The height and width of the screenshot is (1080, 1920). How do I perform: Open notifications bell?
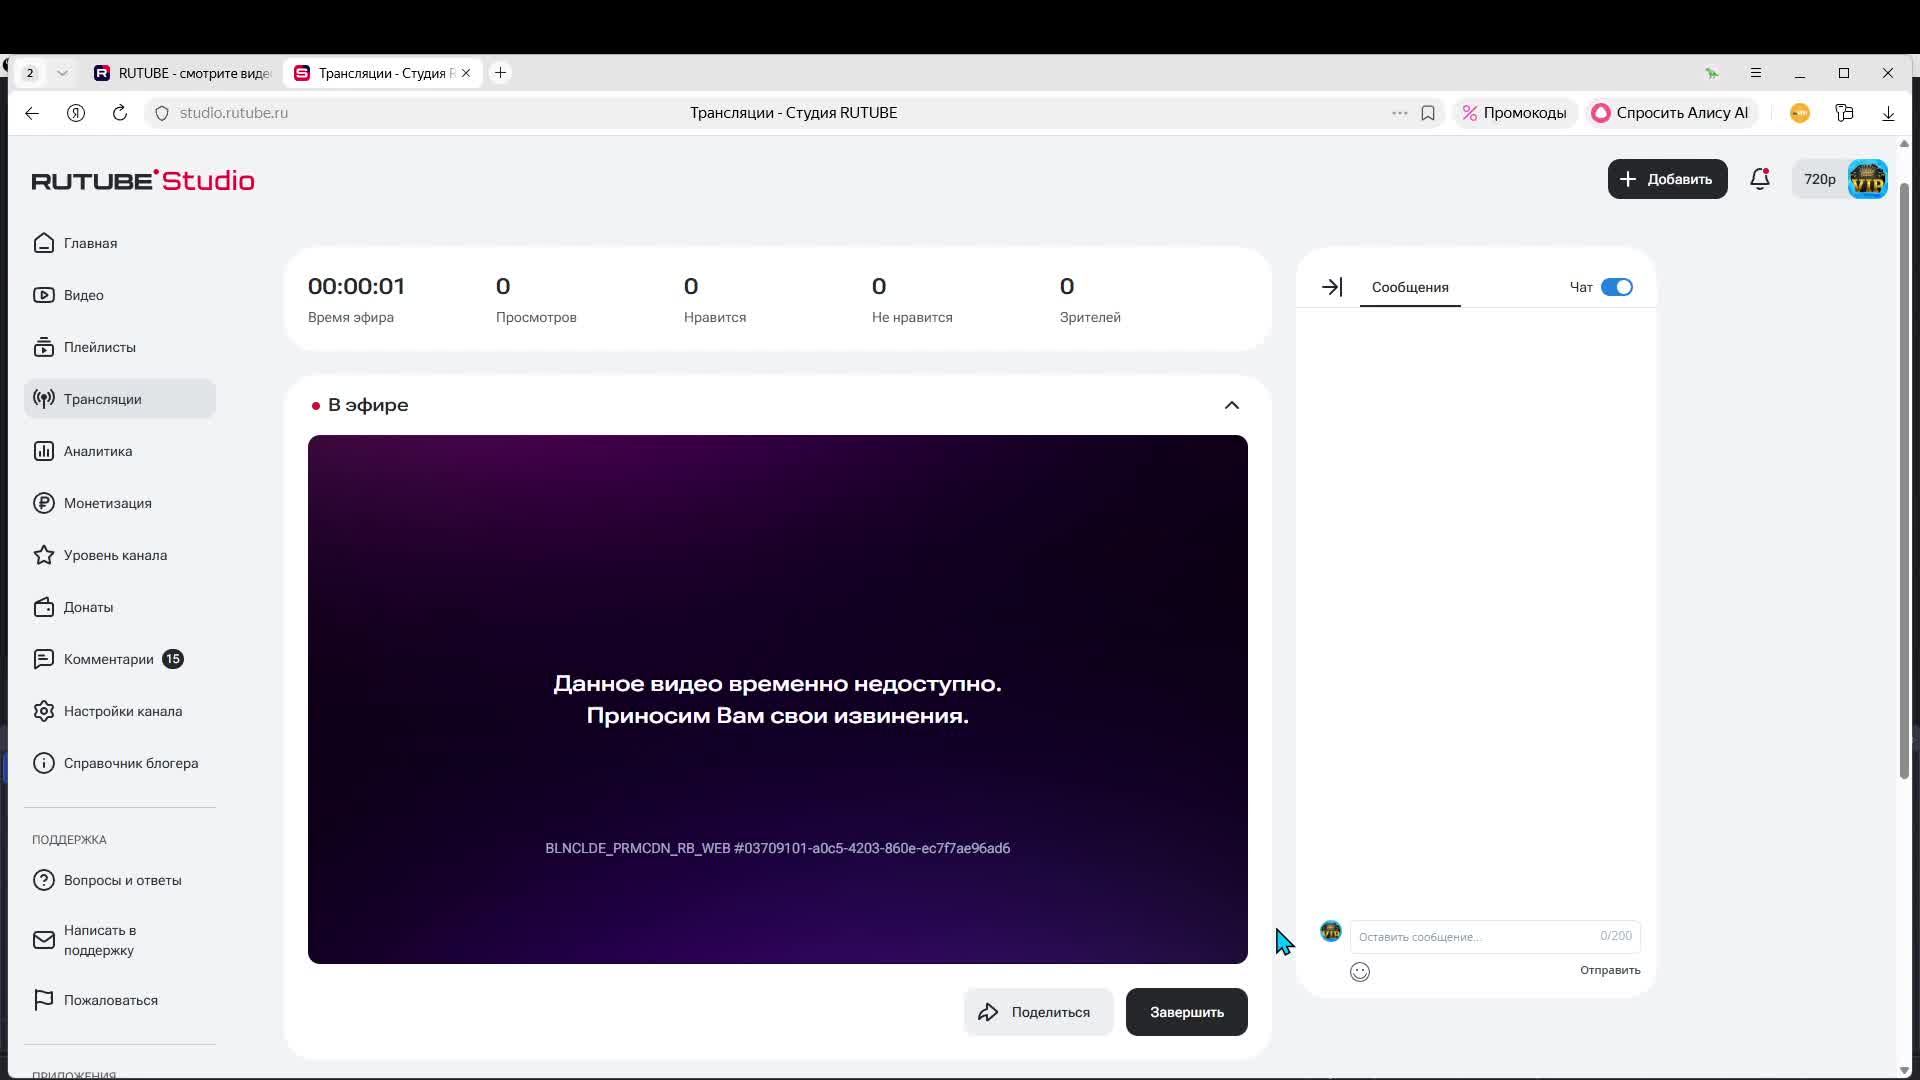tap(1760, 179)
